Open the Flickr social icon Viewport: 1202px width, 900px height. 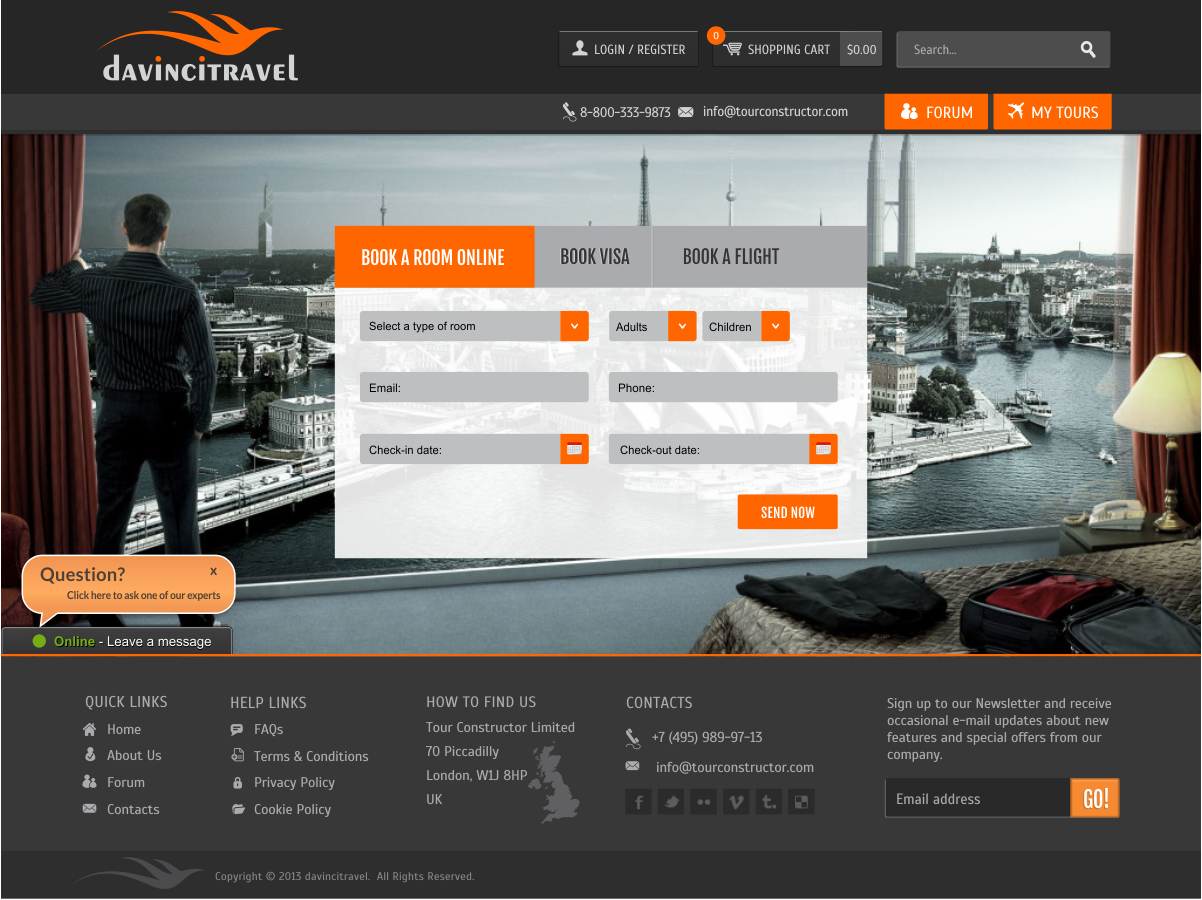click(x=704, y=802)
